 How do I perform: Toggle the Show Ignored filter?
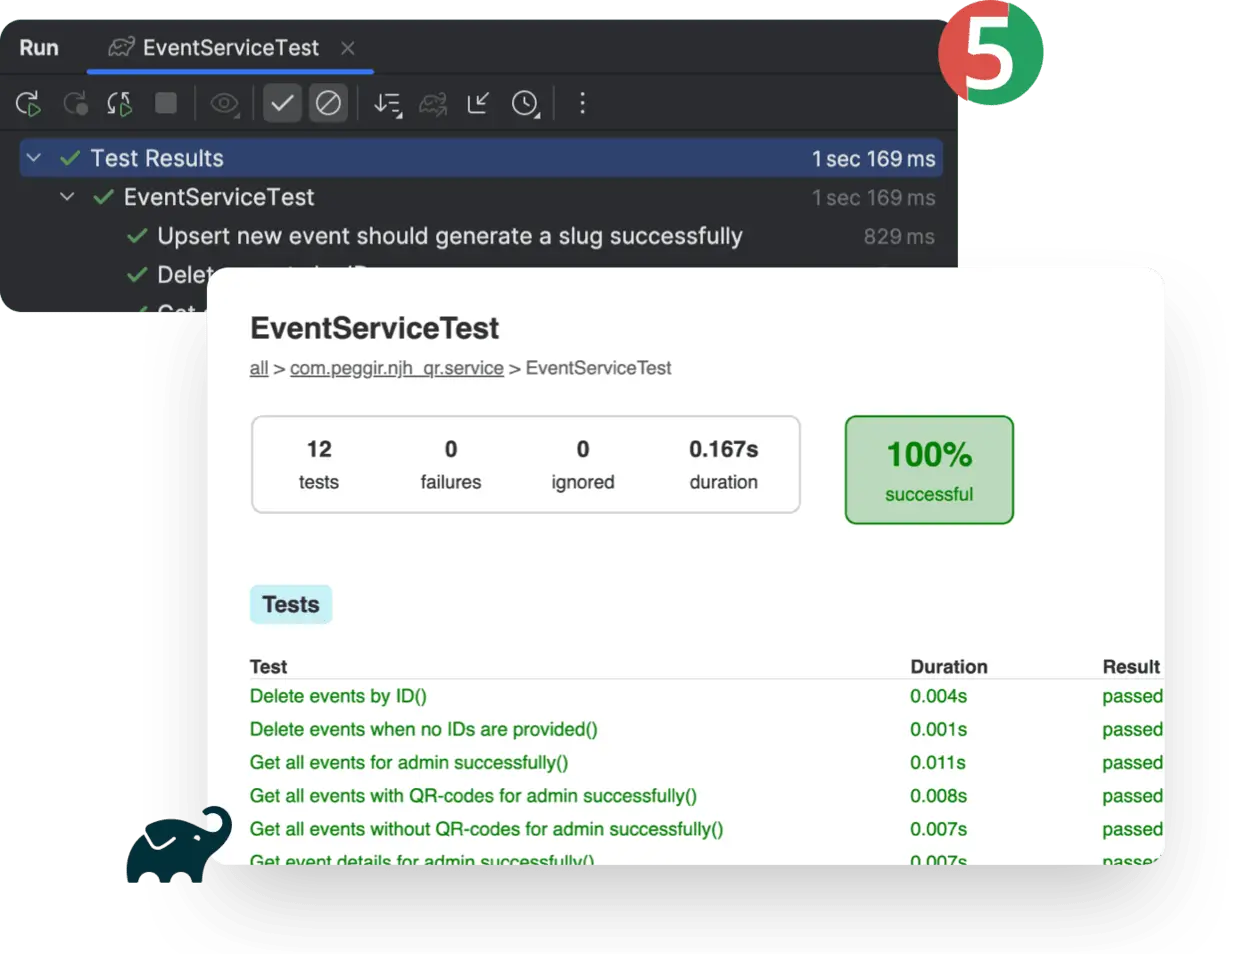pyautogui.click(x=327, y=102)
